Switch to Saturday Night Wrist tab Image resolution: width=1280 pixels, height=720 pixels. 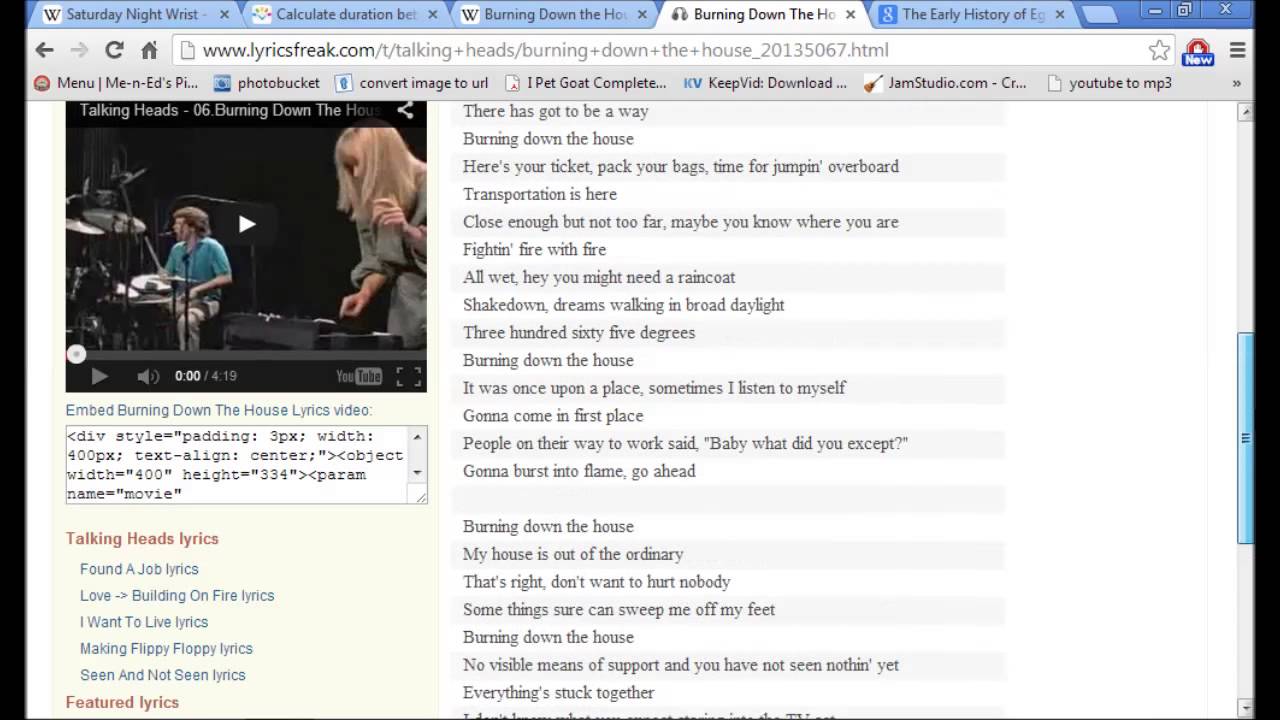[x=135, y=15]
